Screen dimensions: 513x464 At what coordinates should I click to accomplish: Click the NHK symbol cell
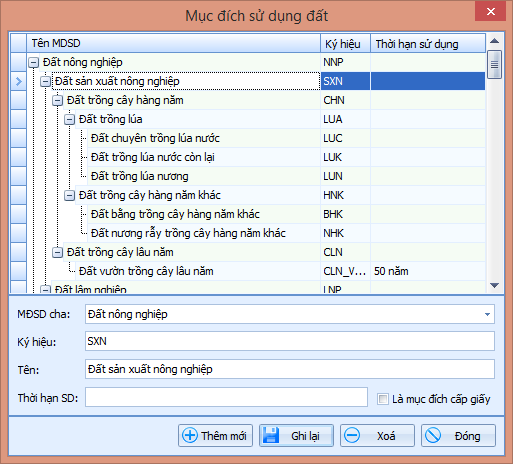point(345,233)
